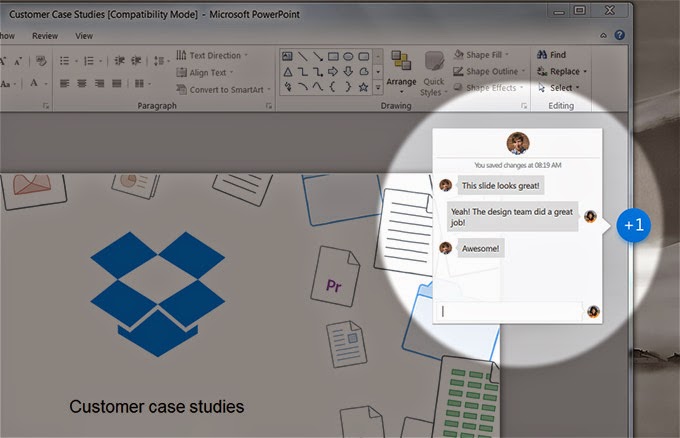Click the Dropbox +1 badge
680x438 pixels.
[x=634, y=225]
